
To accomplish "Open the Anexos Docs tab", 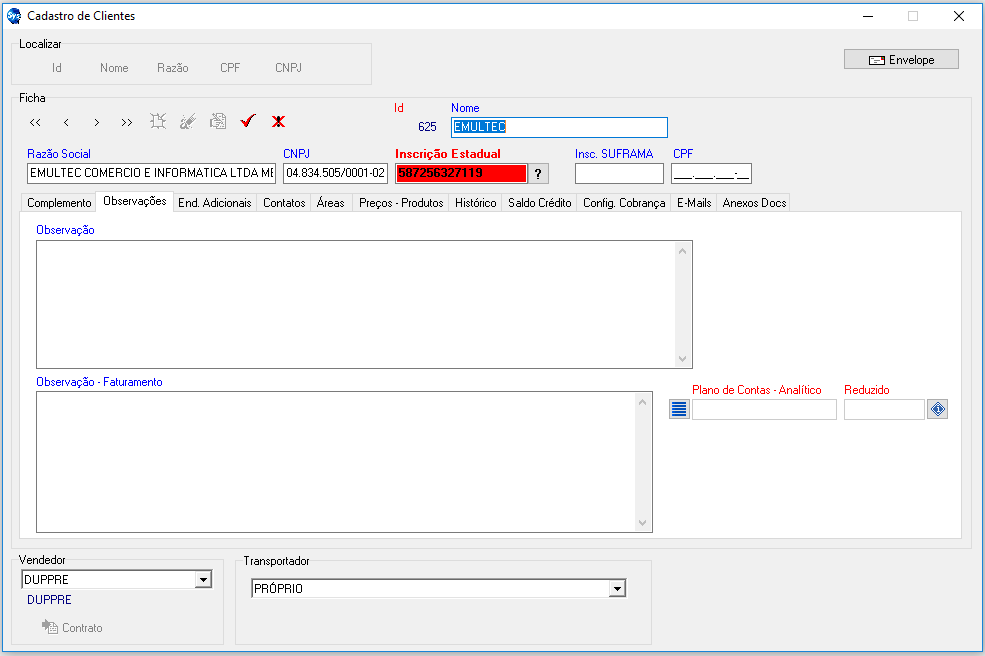I will click(754, 203).
